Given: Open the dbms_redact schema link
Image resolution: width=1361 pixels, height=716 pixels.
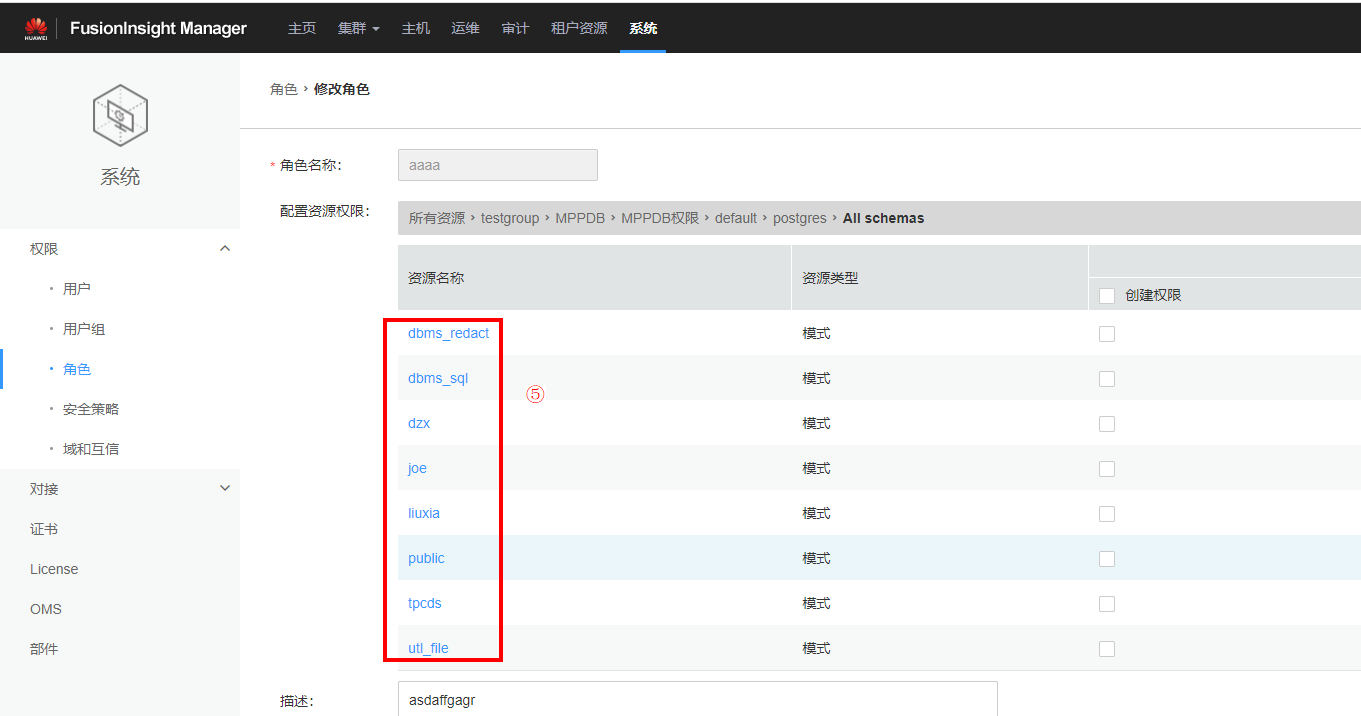Looking at the screenshot, I should tap(448, 333).
